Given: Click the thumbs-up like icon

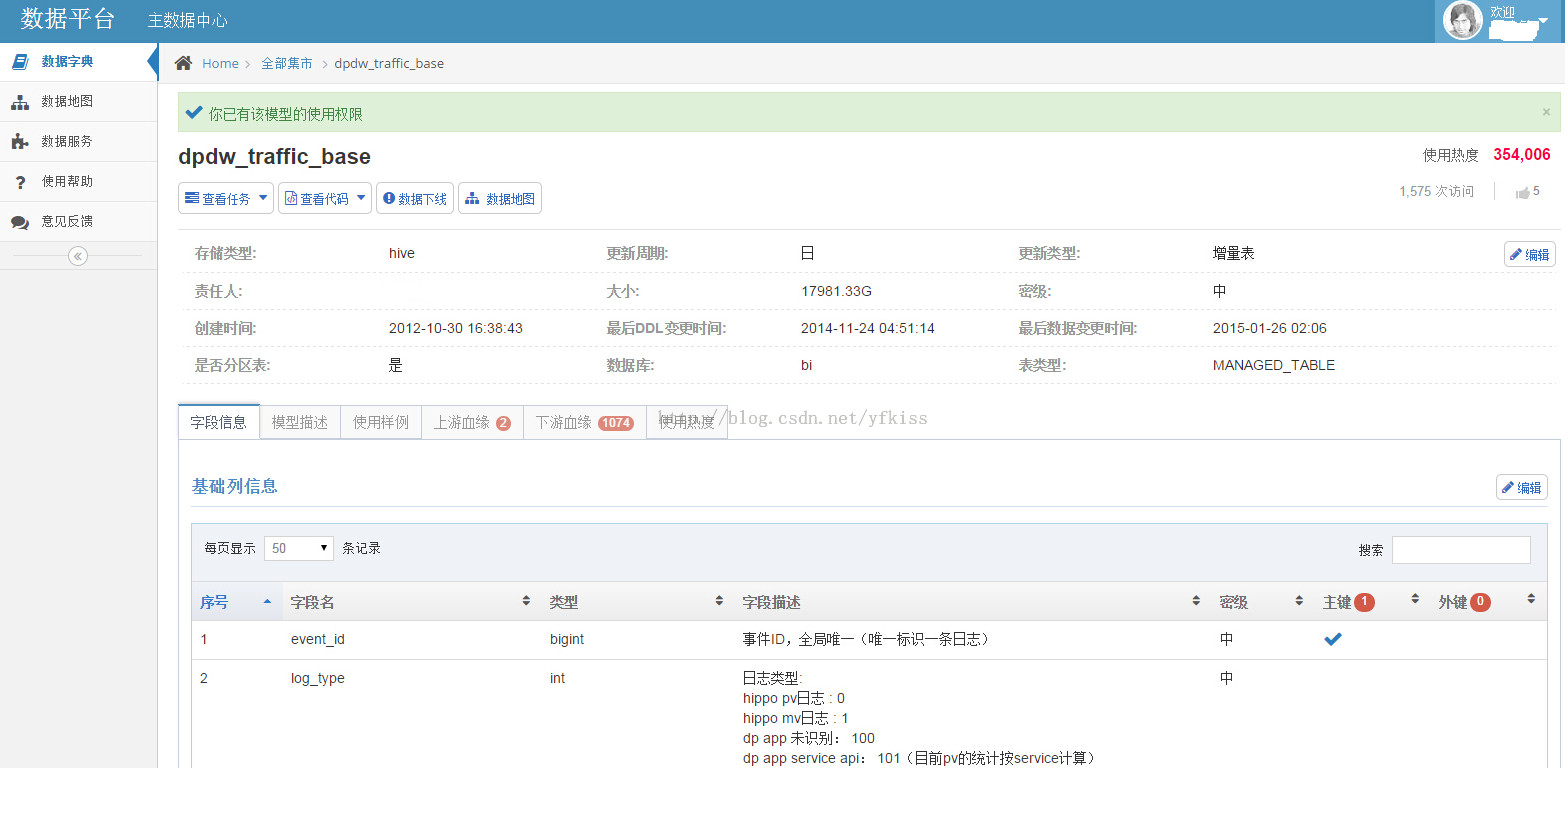Looking at the screenshot, I should (x=1522, y=192).
